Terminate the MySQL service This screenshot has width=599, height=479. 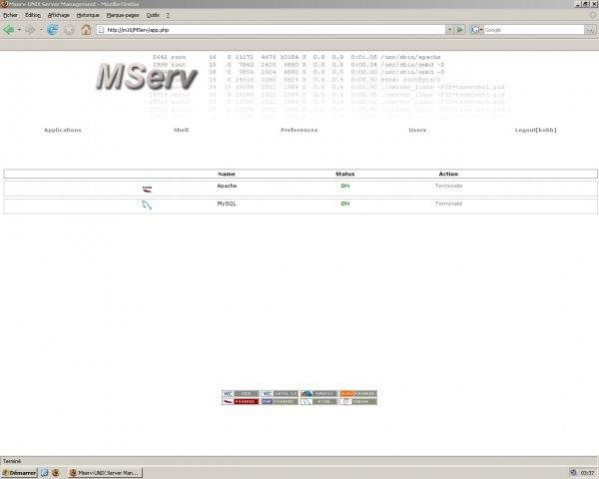pyautogui.click(x=448, y=204)
